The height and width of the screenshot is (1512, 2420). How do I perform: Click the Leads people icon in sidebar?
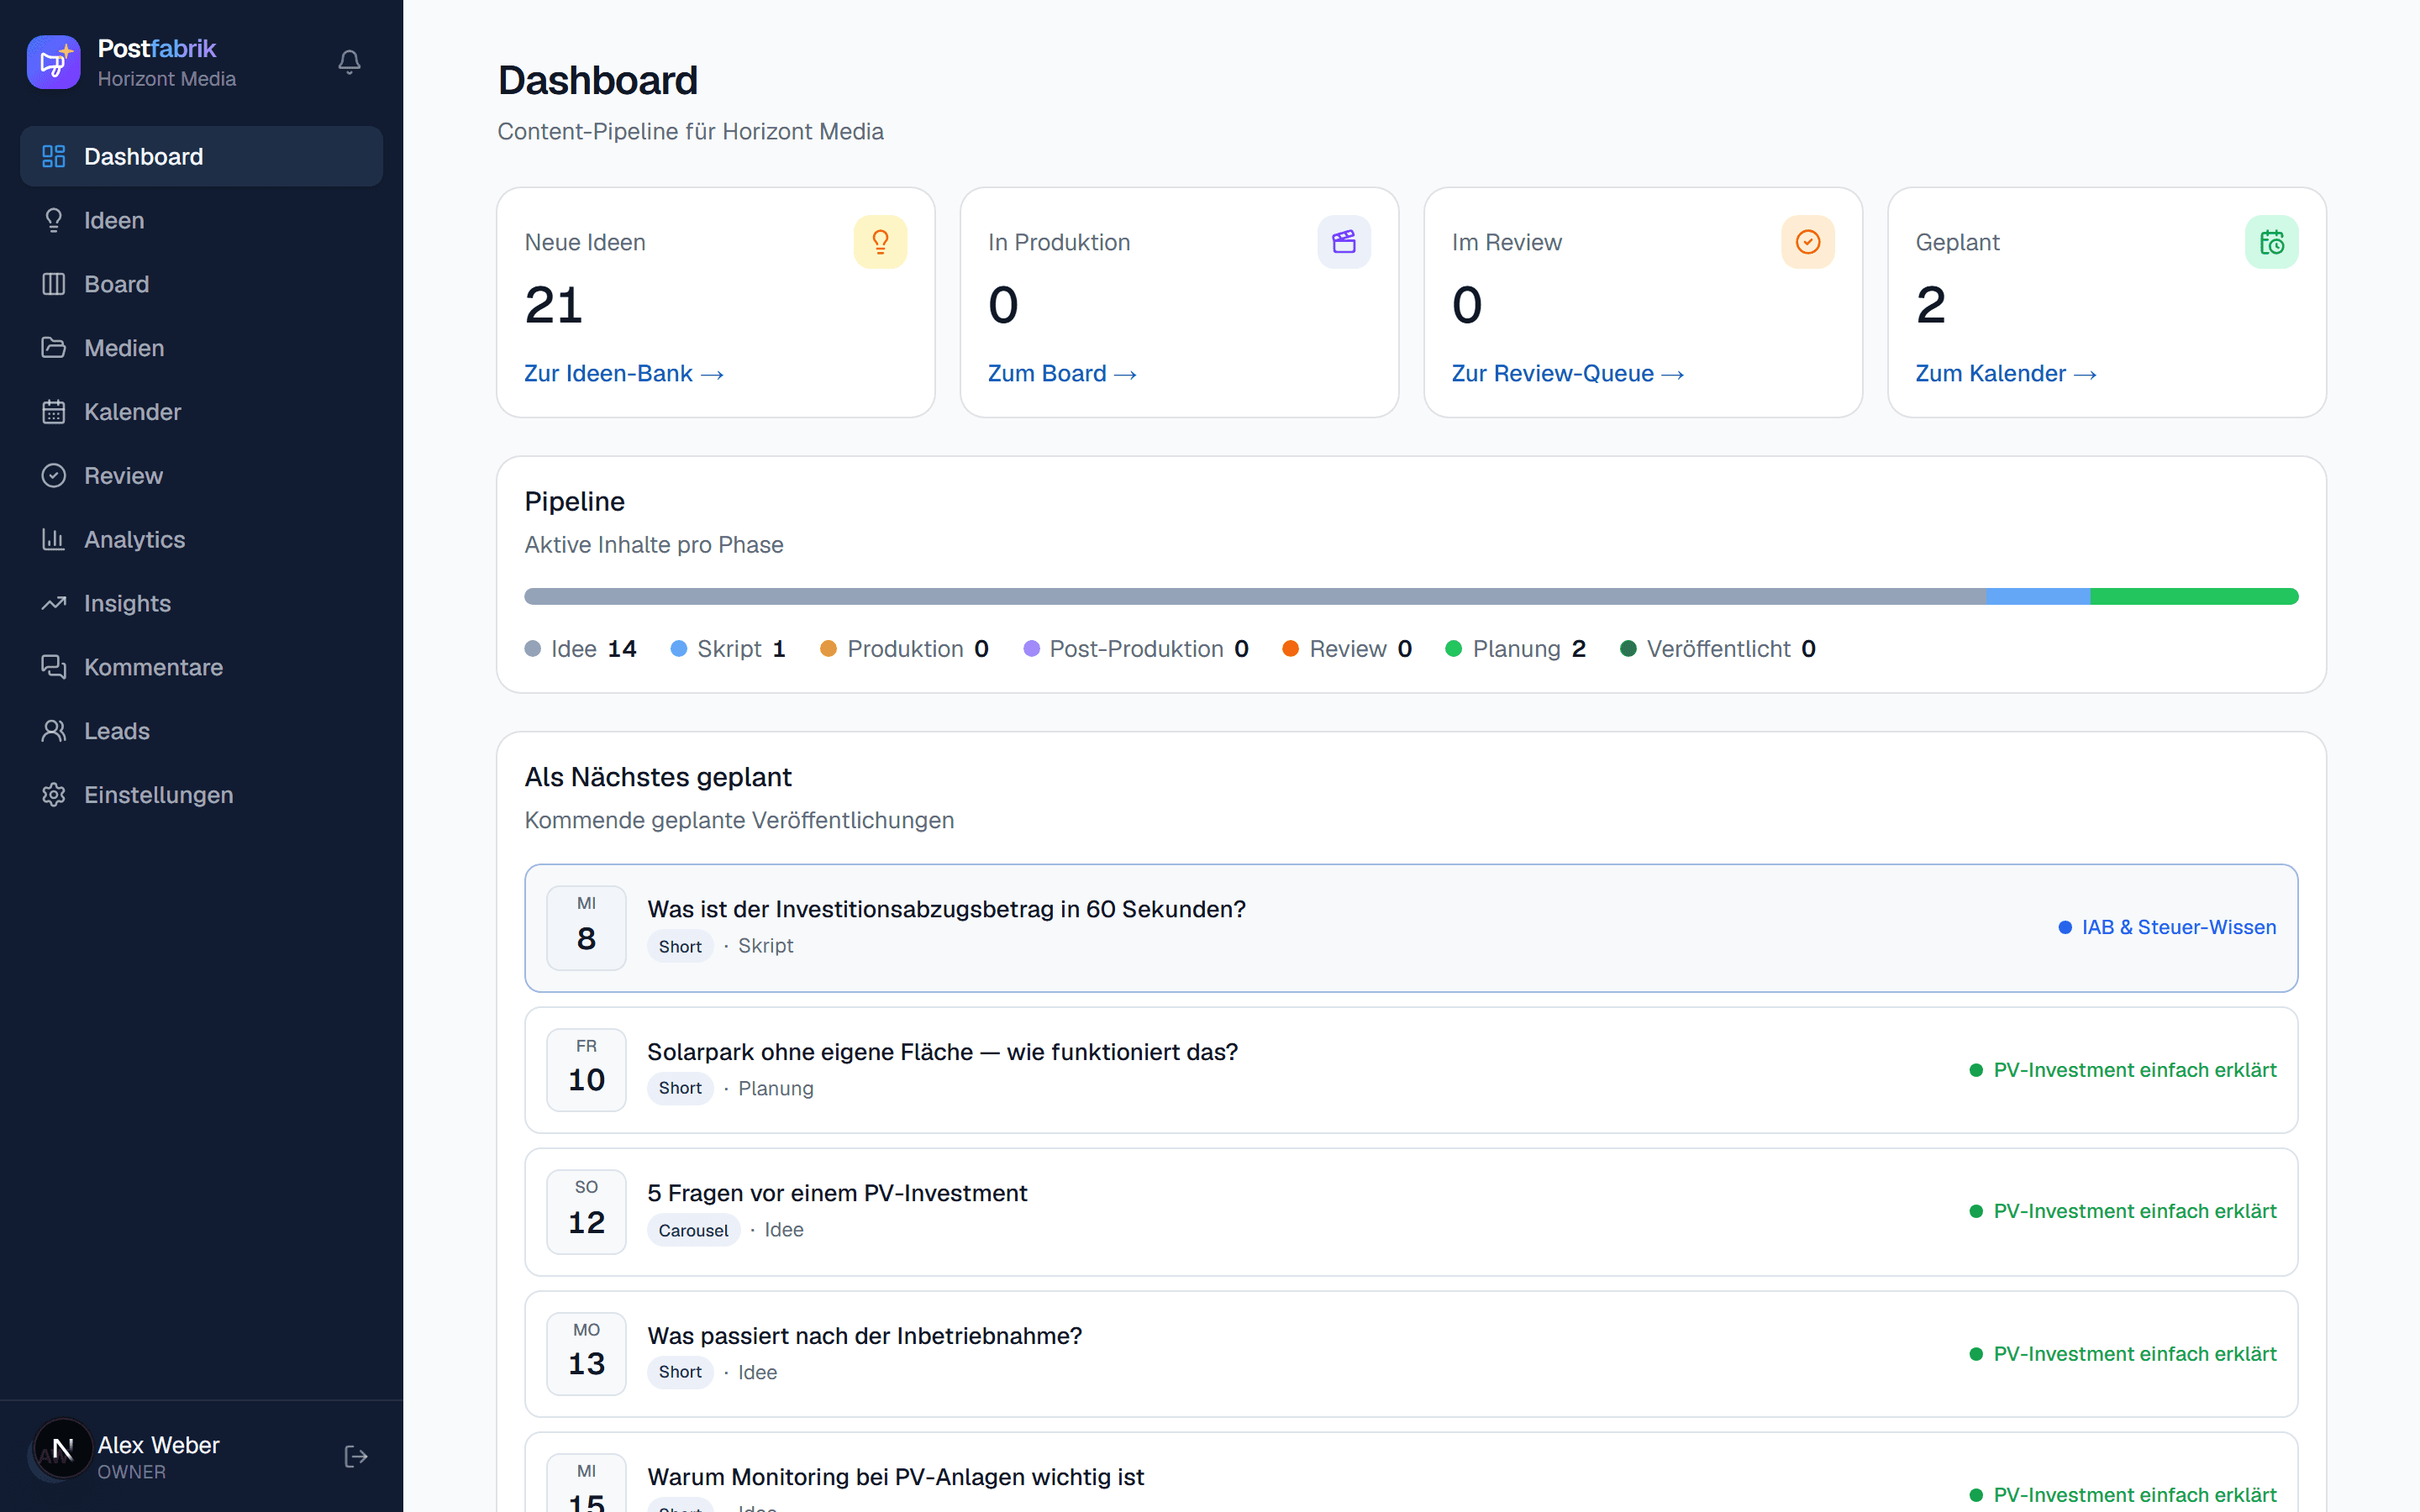(54, 731)
